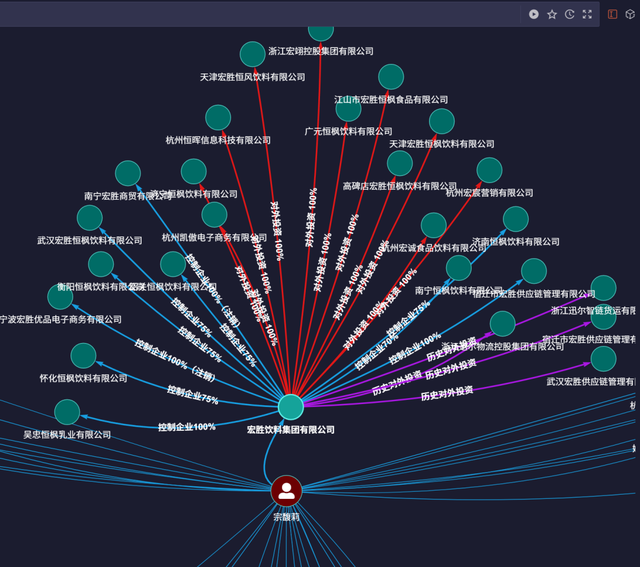Screen dimensions: 640x567
Task: Select the 宁波宏胜优品电子商务有限公司 node
Action: pos(60,297)
